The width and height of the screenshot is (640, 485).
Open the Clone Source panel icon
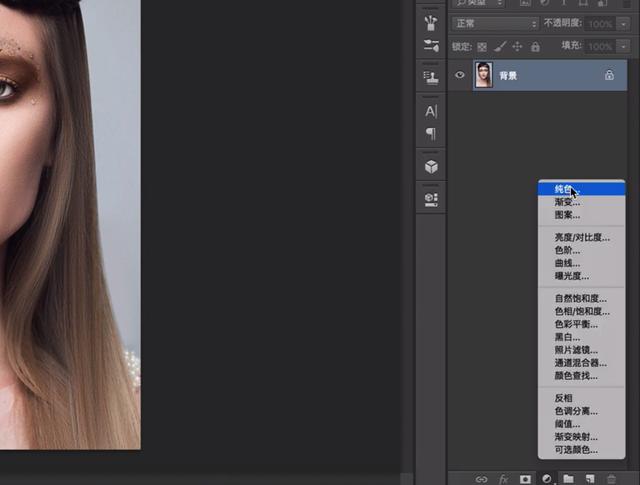pos(431,77)
